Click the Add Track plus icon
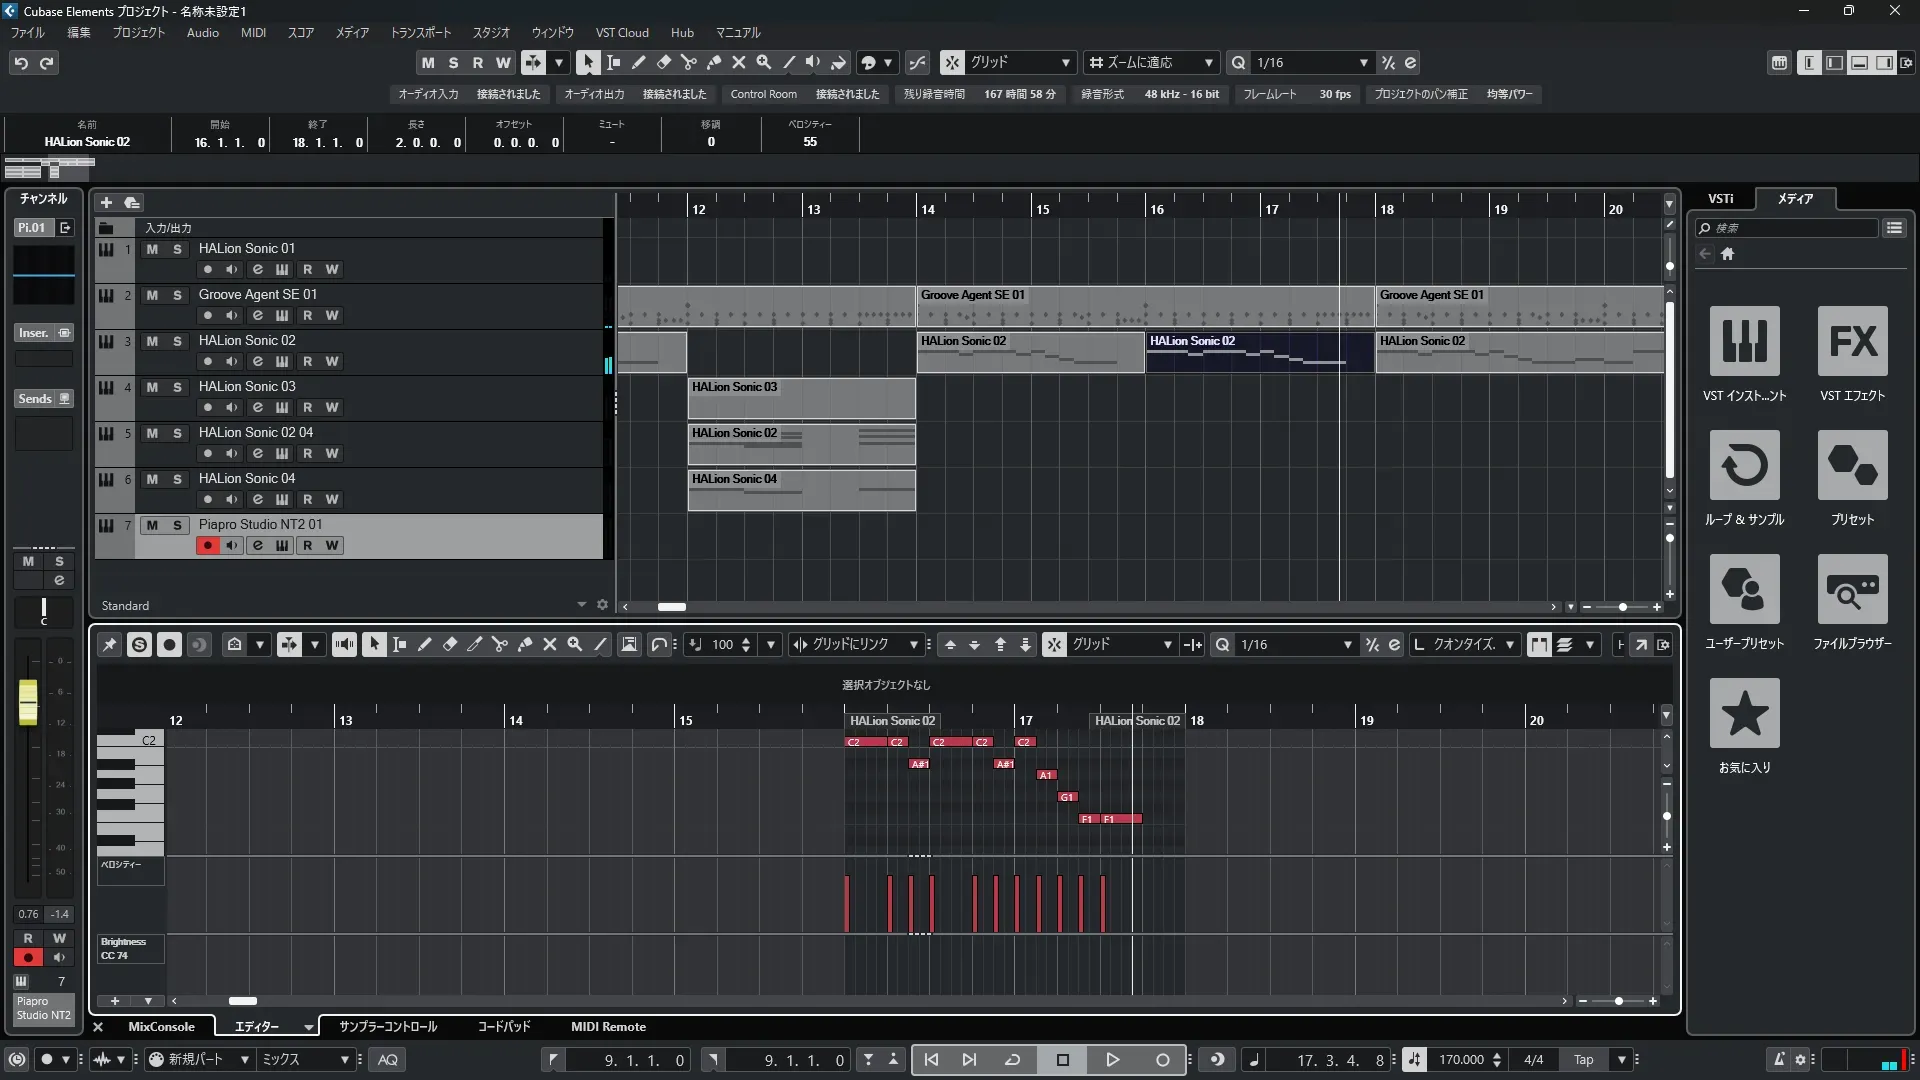Viewport: 1920px width, 1080px height. (x=106, y=202)
